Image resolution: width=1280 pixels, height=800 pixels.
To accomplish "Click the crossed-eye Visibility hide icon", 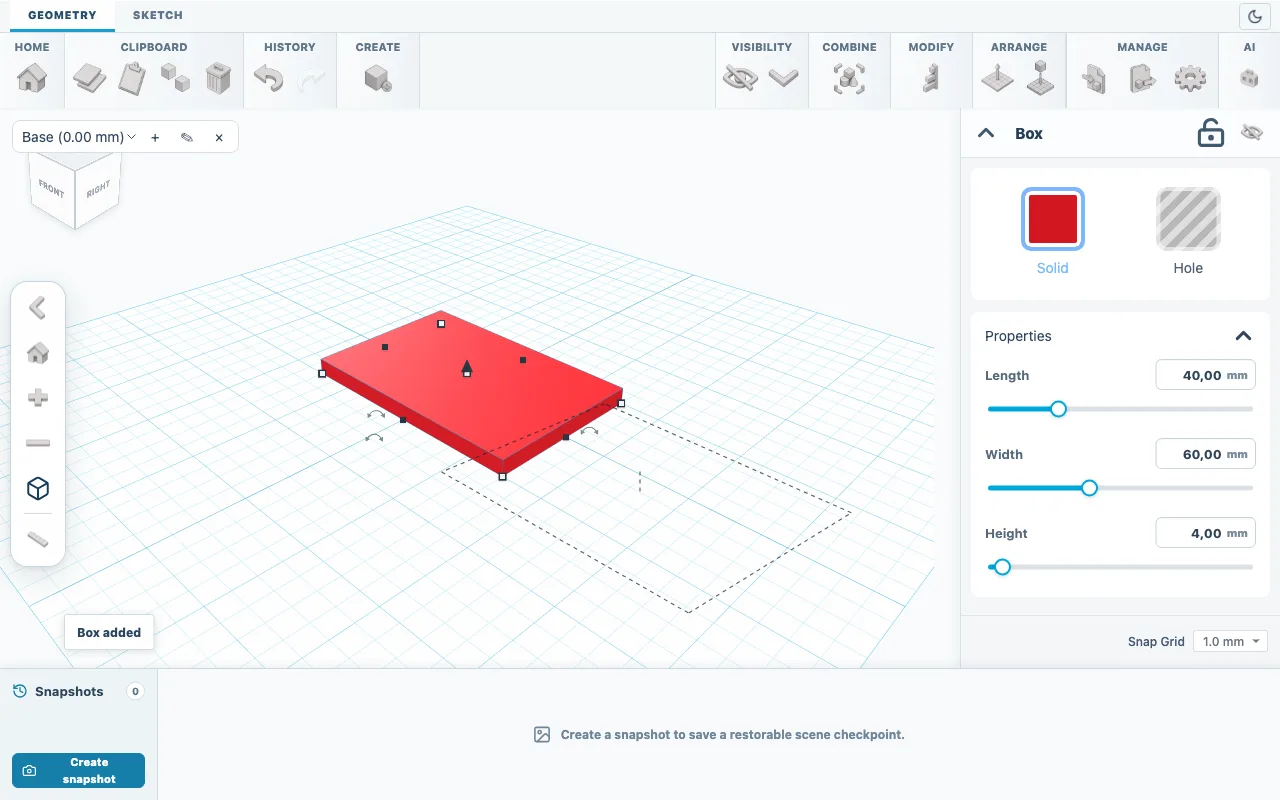I will (740, 78).
